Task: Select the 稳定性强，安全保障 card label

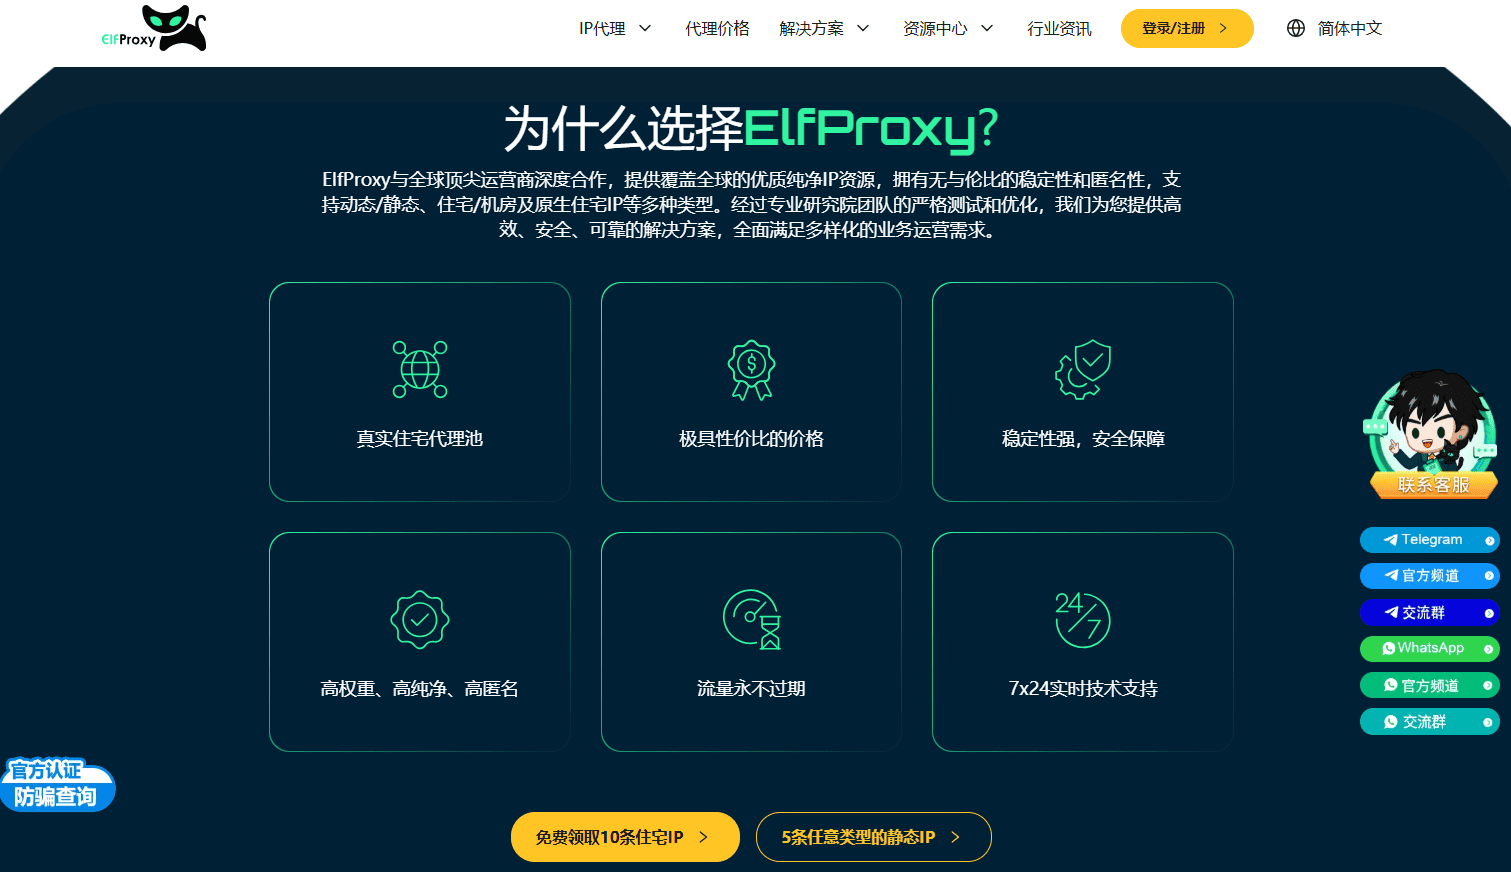Action: click(1083, 439)
